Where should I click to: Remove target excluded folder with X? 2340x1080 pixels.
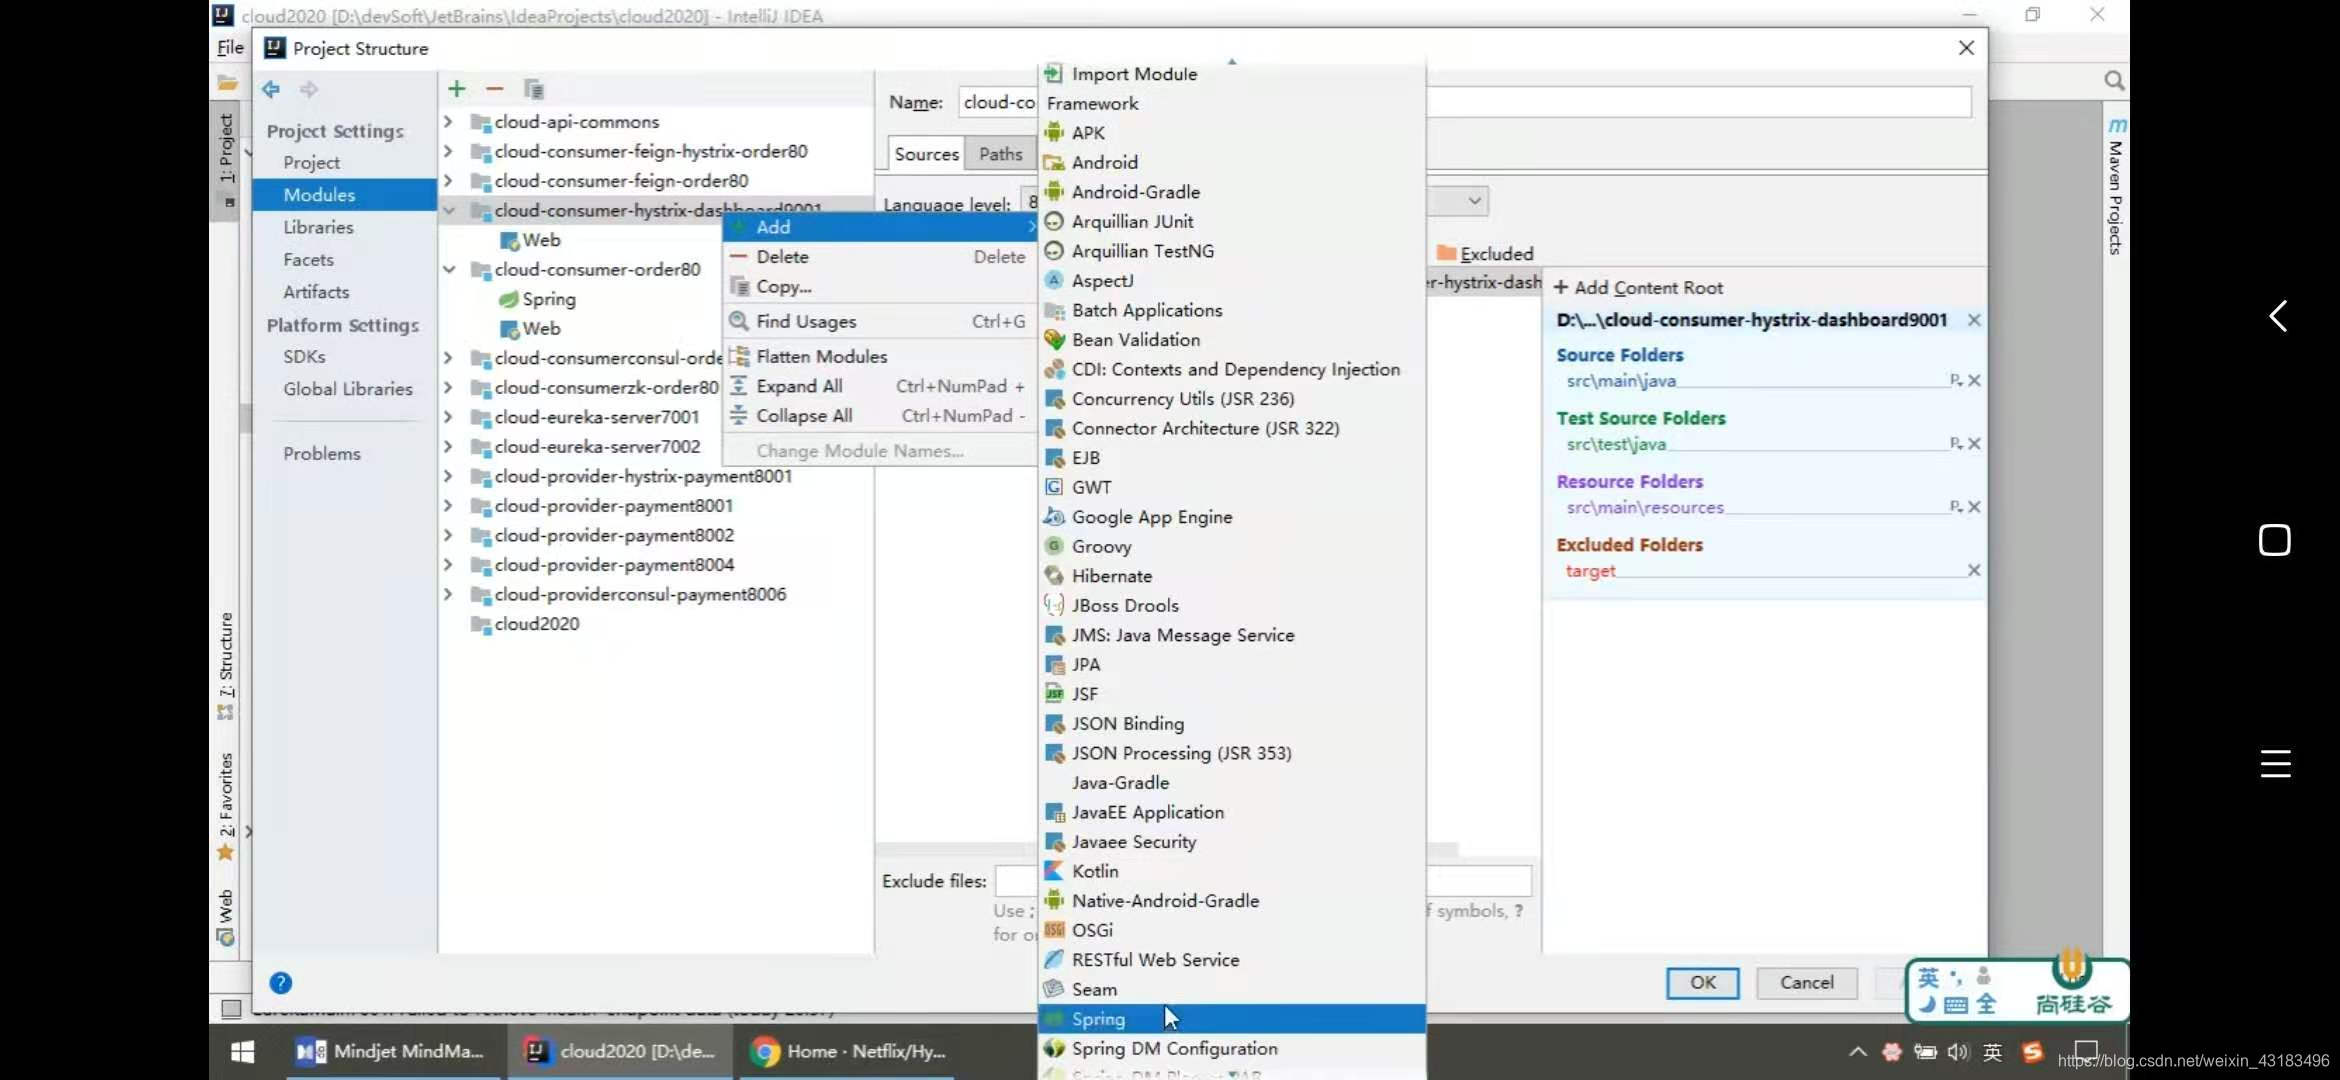pos(1974,570)
